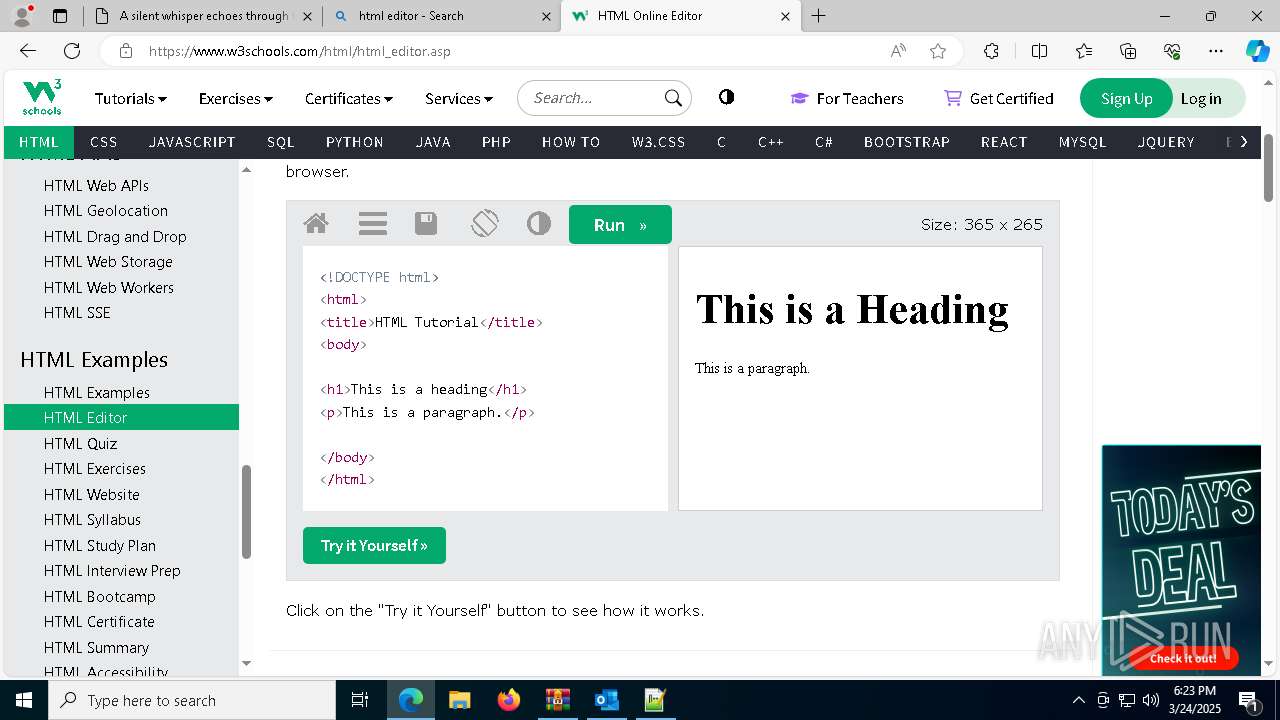This screenshot has height=720, width=1280.
Task: Expand the Services dropdown
Action: [x=459, y=98]
